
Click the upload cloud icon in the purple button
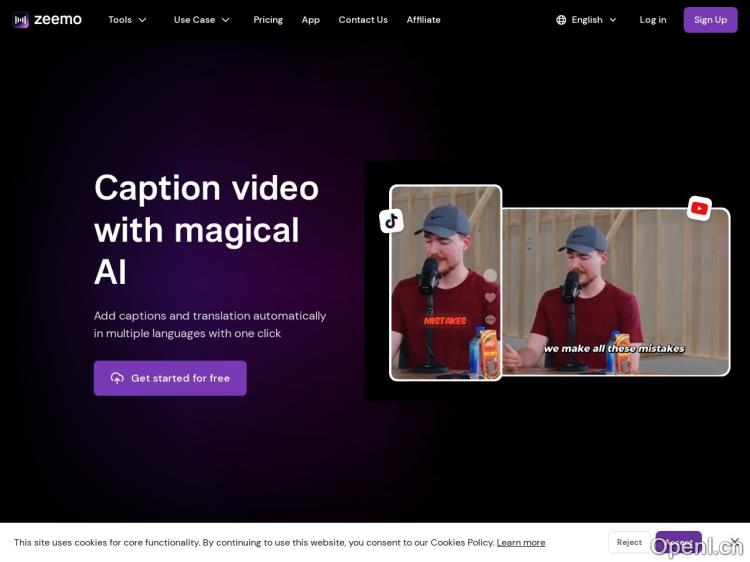(x=117, y=378)
